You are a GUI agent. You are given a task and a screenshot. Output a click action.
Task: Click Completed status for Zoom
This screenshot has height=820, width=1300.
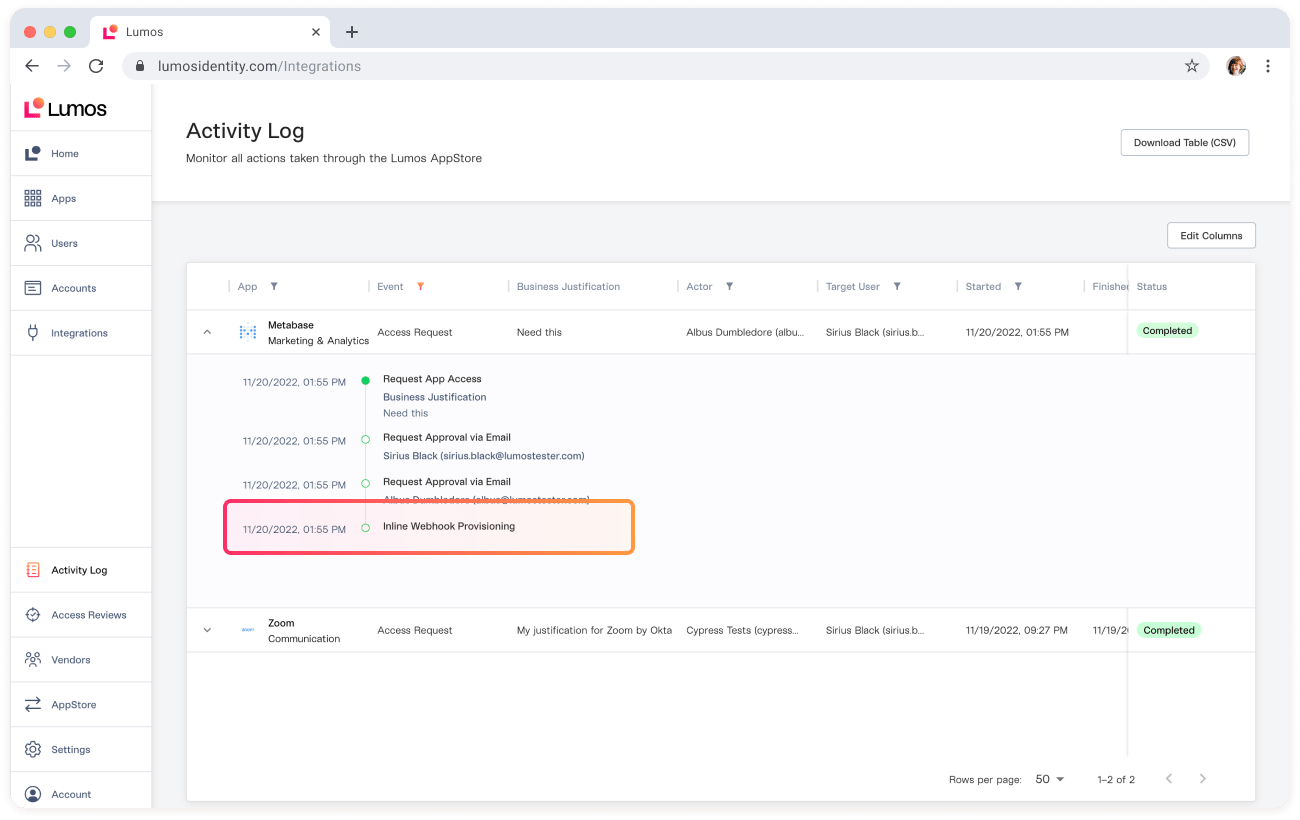[1168, 630]
